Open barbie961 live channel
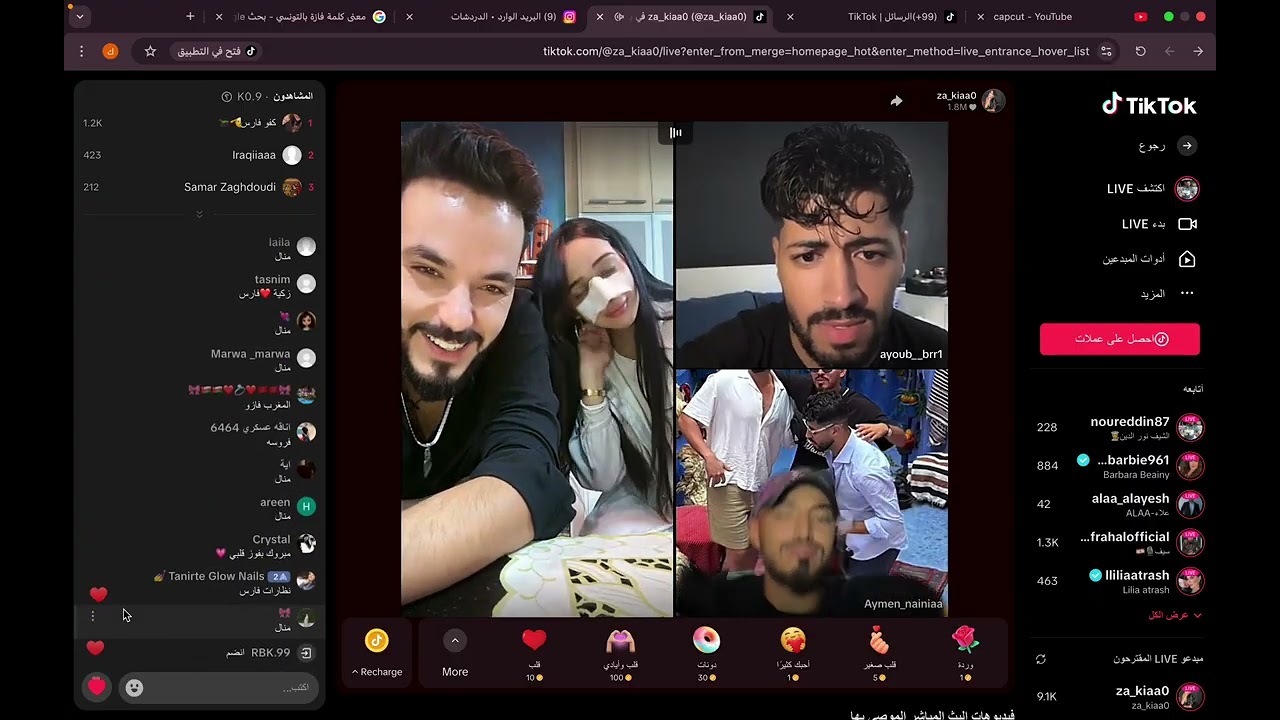 pos(1120,466)
